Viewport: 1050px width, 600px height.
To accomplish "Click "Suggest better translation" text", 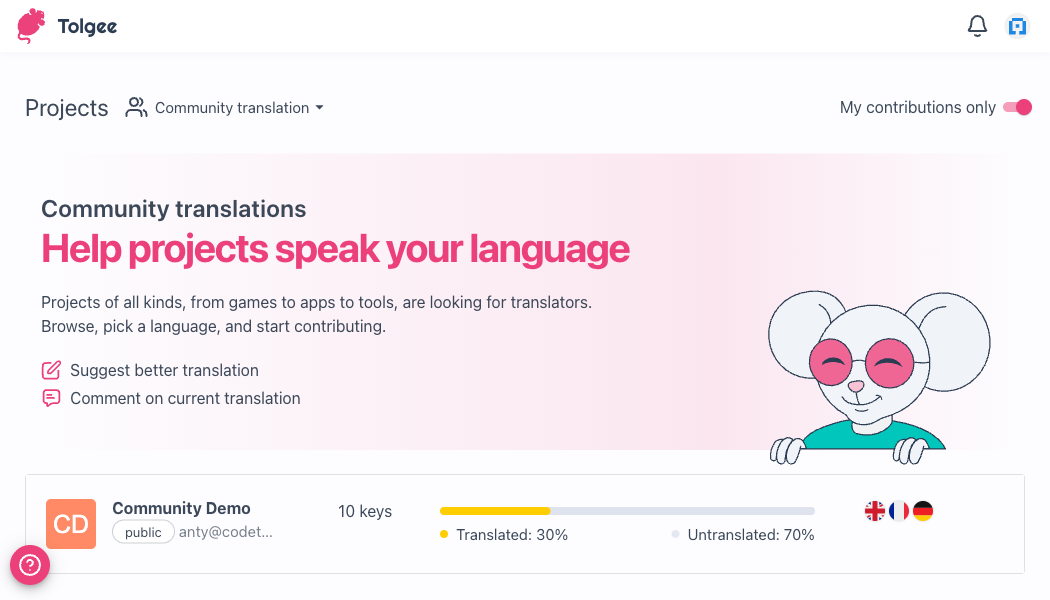I will 164,370.
